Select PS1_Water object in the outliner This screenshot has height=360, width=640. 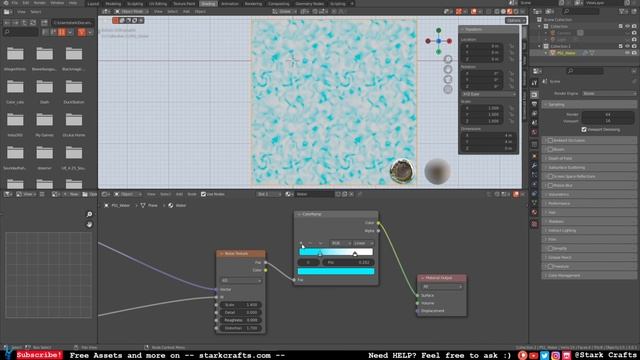(x=565, y=53)
